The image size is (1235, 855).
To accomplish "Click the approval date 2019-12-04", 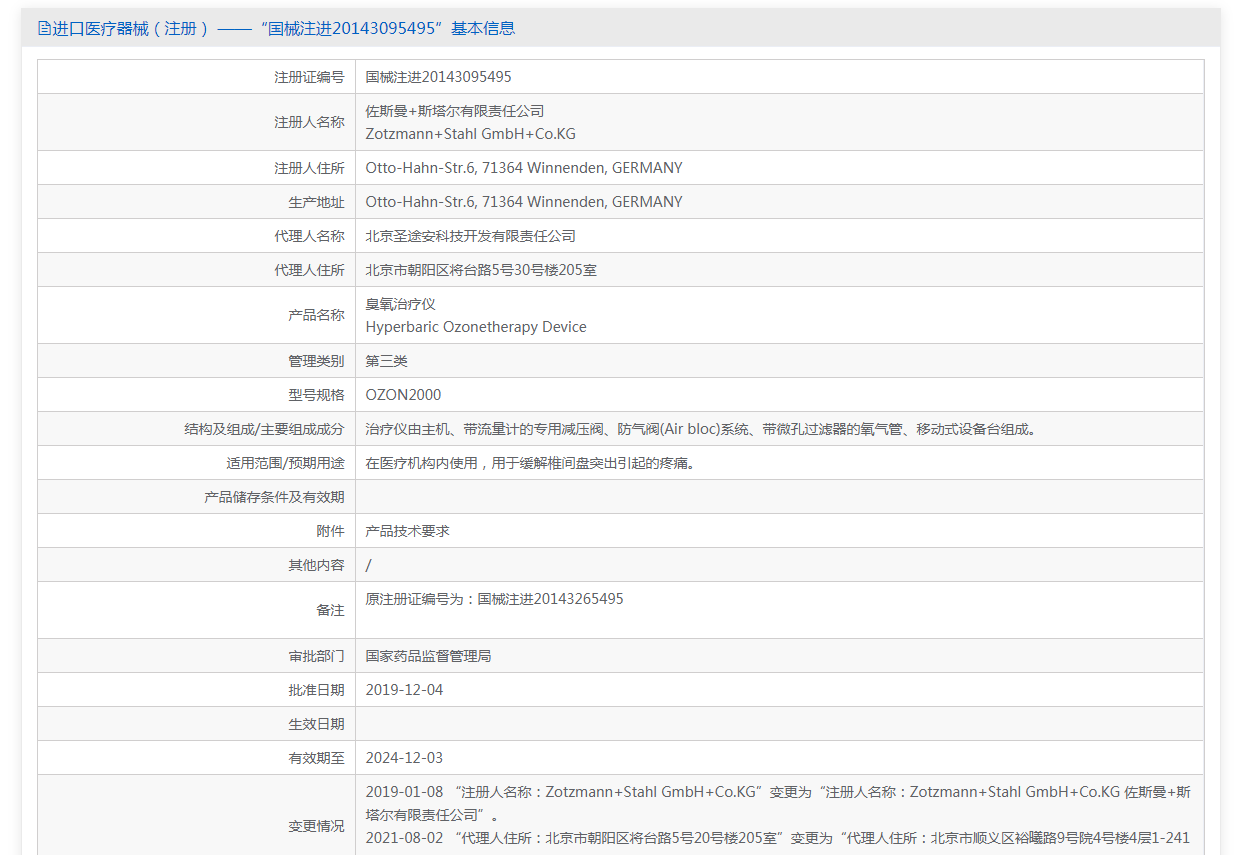I will [404, 690].
